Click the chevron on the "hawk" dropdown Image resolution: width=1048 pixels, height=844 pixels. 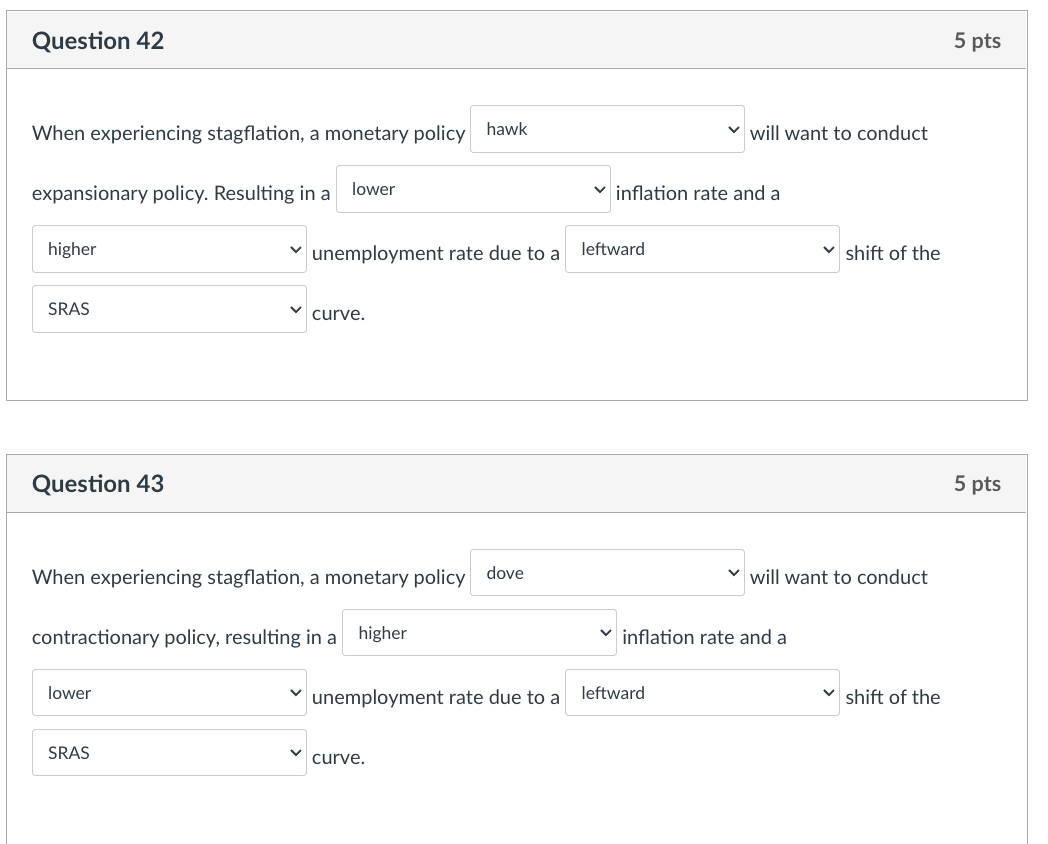click(731, 129)
